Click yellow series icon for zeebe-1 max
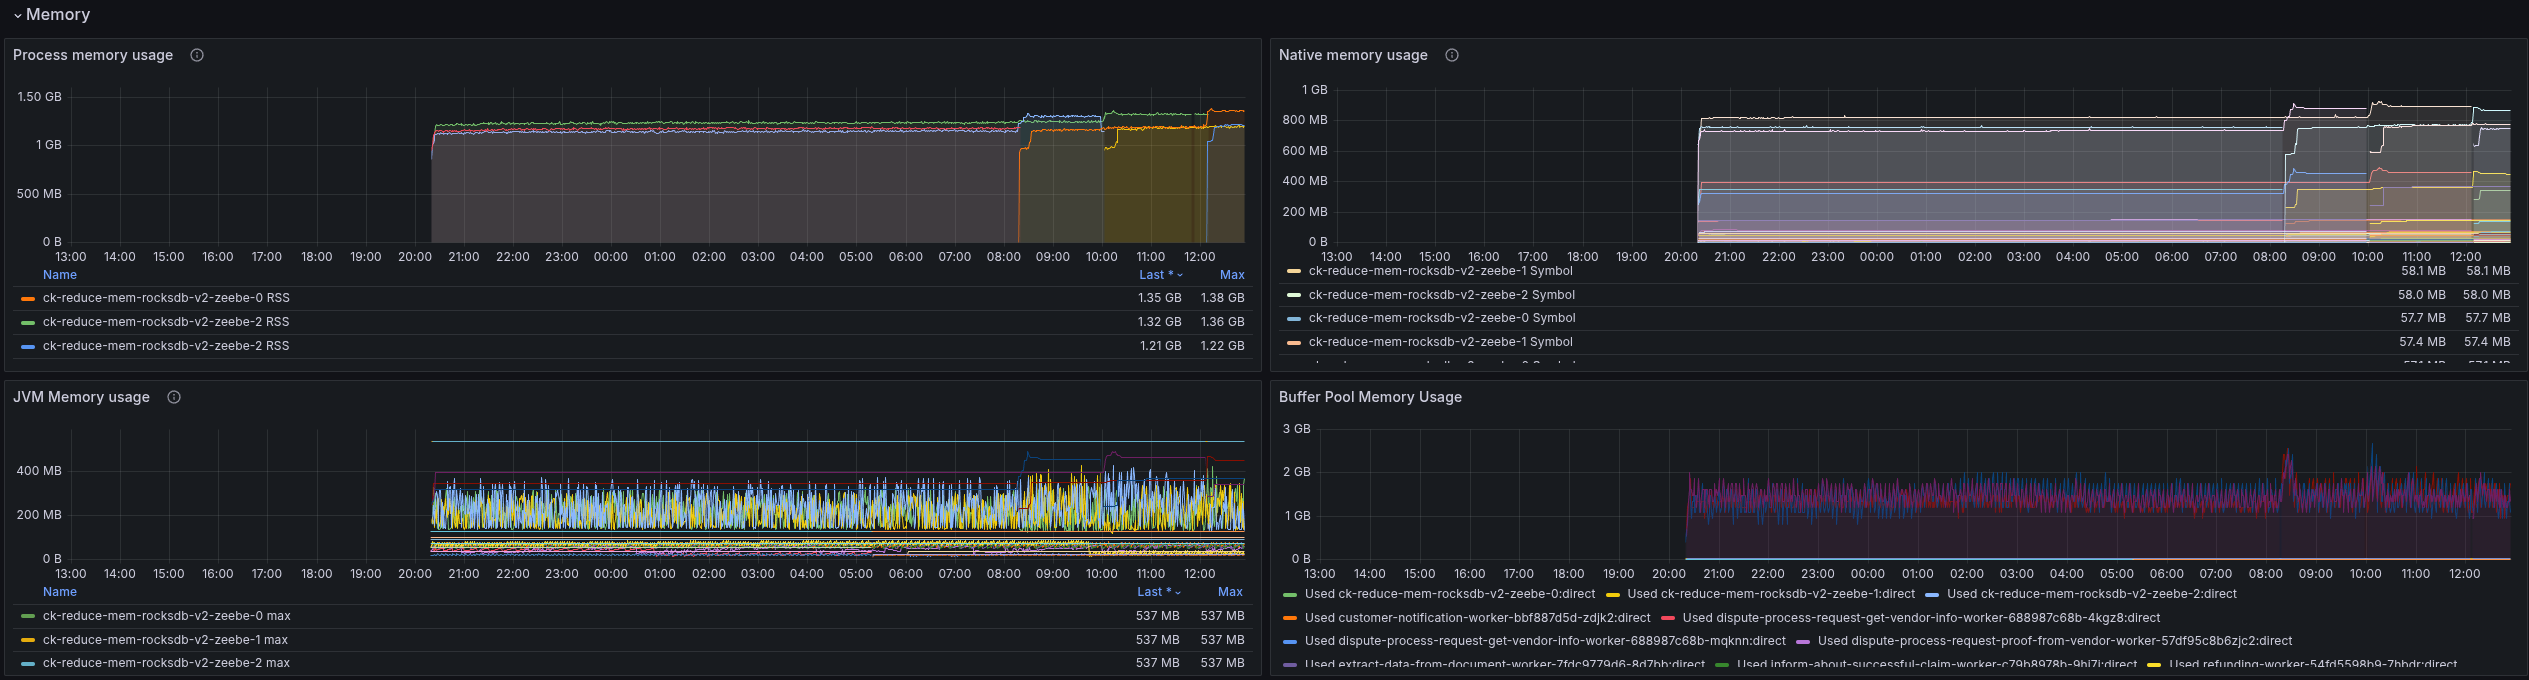 coord(28,640)
